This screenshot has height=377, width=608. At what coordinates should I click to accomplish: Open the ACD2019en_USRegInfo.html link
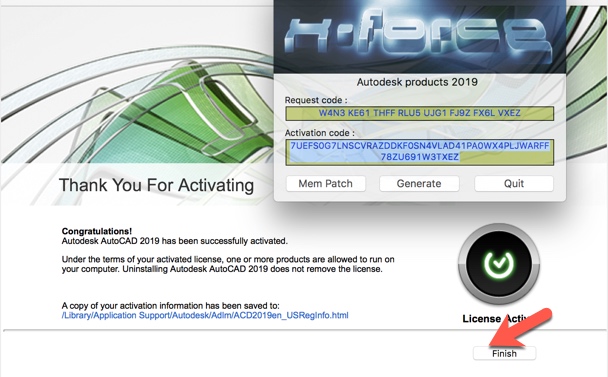coord(205,315)
